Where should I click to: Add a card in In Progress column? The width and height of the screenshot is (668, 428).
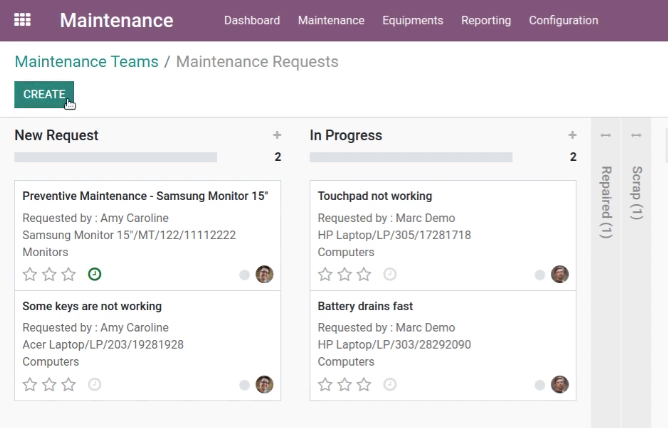tap(572, 135)
